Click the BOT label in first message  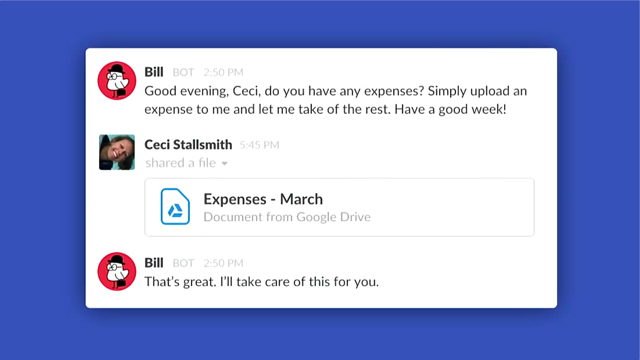183,72
